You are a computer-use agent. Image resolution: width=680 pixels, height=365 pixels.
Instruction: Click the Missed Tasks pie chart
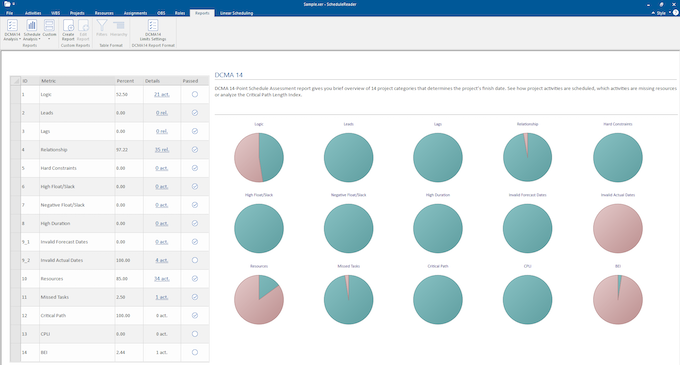[x=349, y=300]
